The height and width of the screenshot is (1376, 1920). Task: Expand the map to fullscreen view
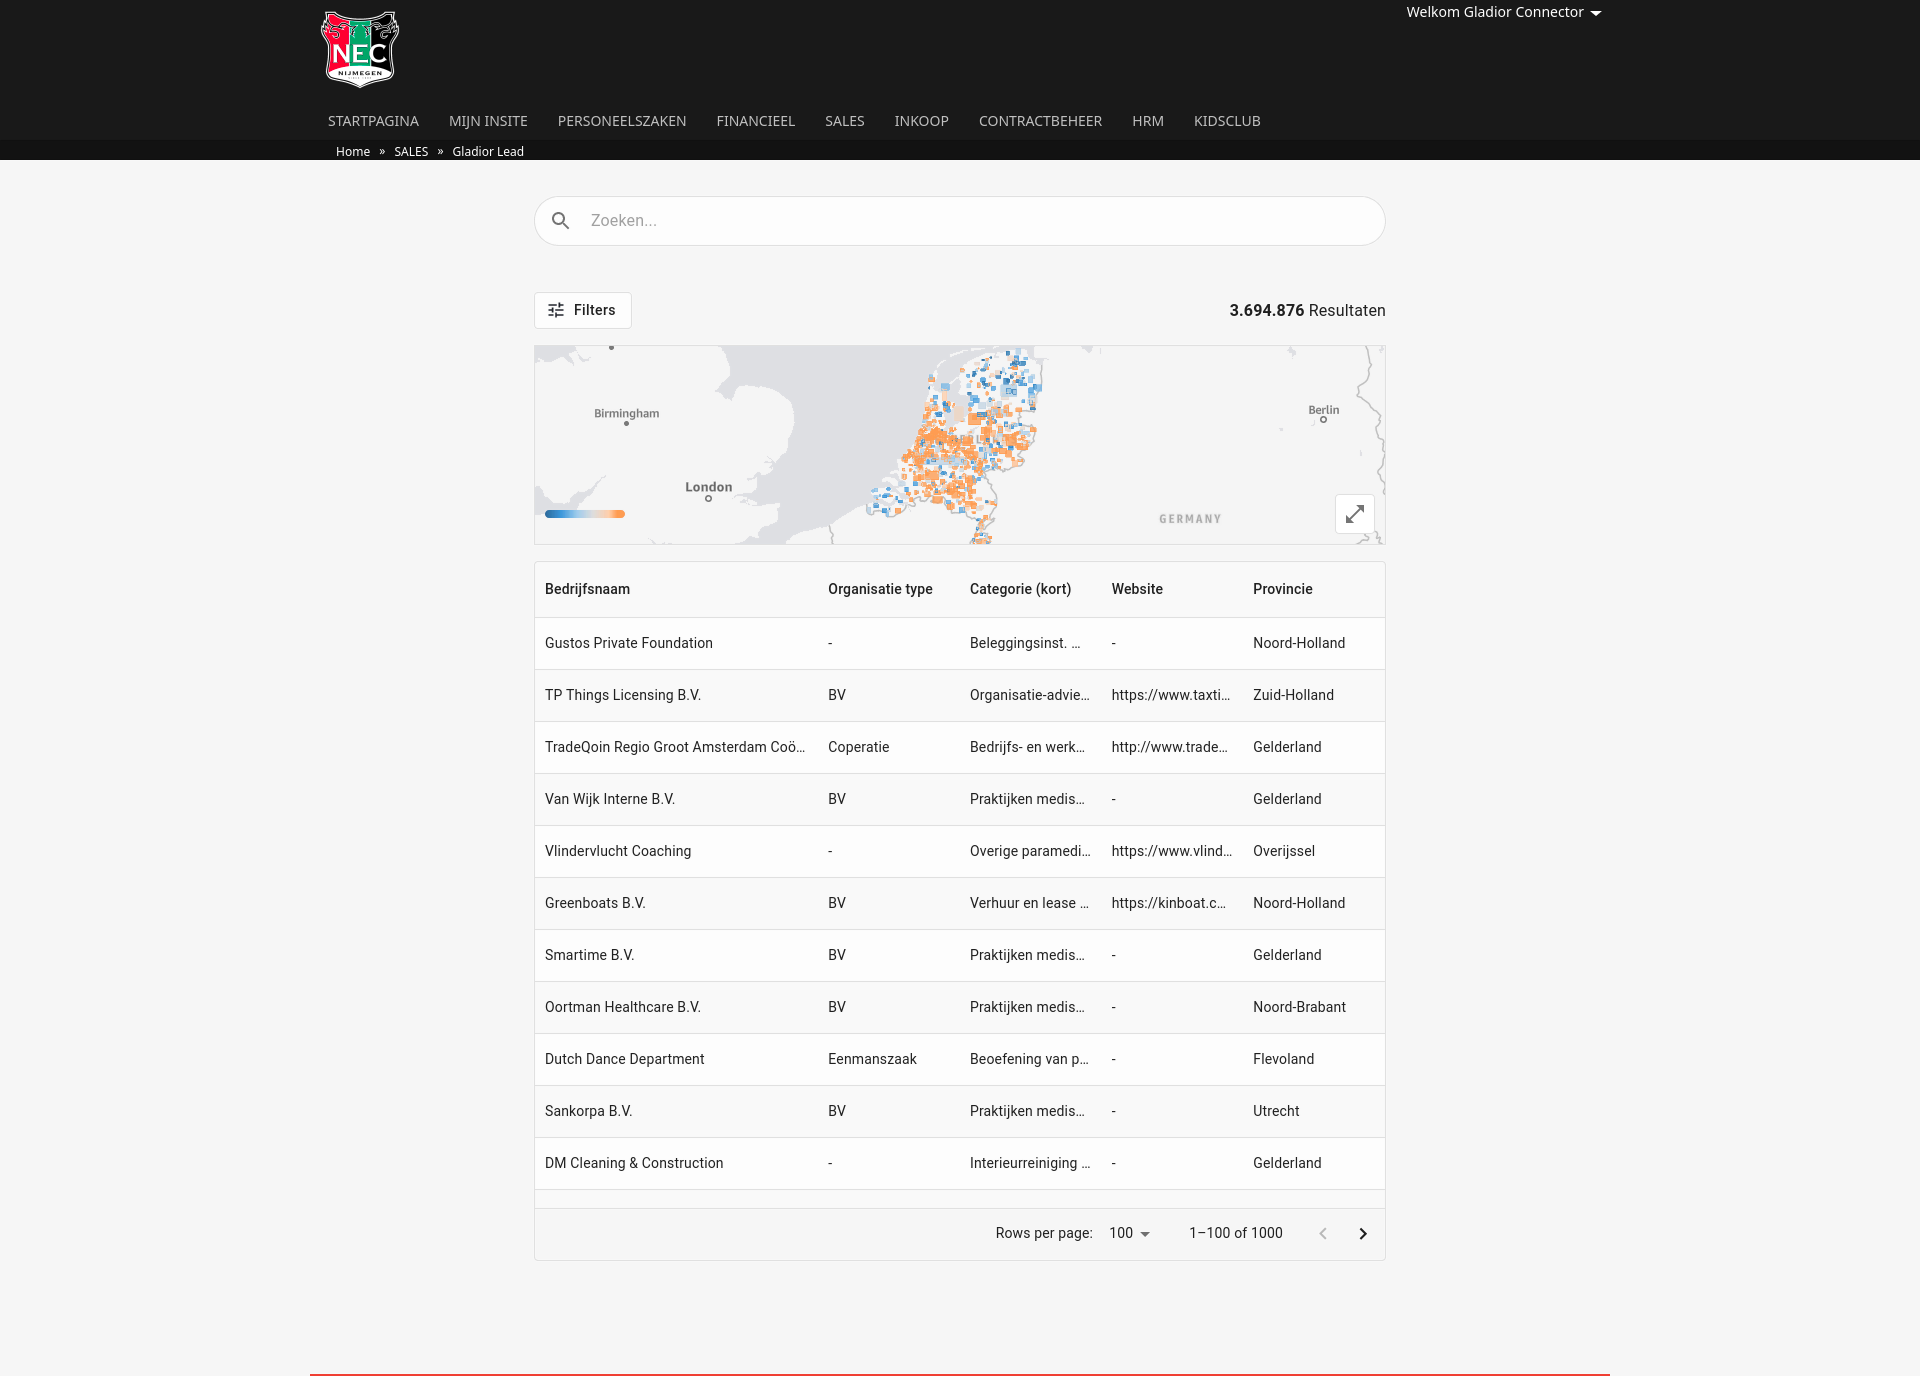click(x=1355, y=513)
